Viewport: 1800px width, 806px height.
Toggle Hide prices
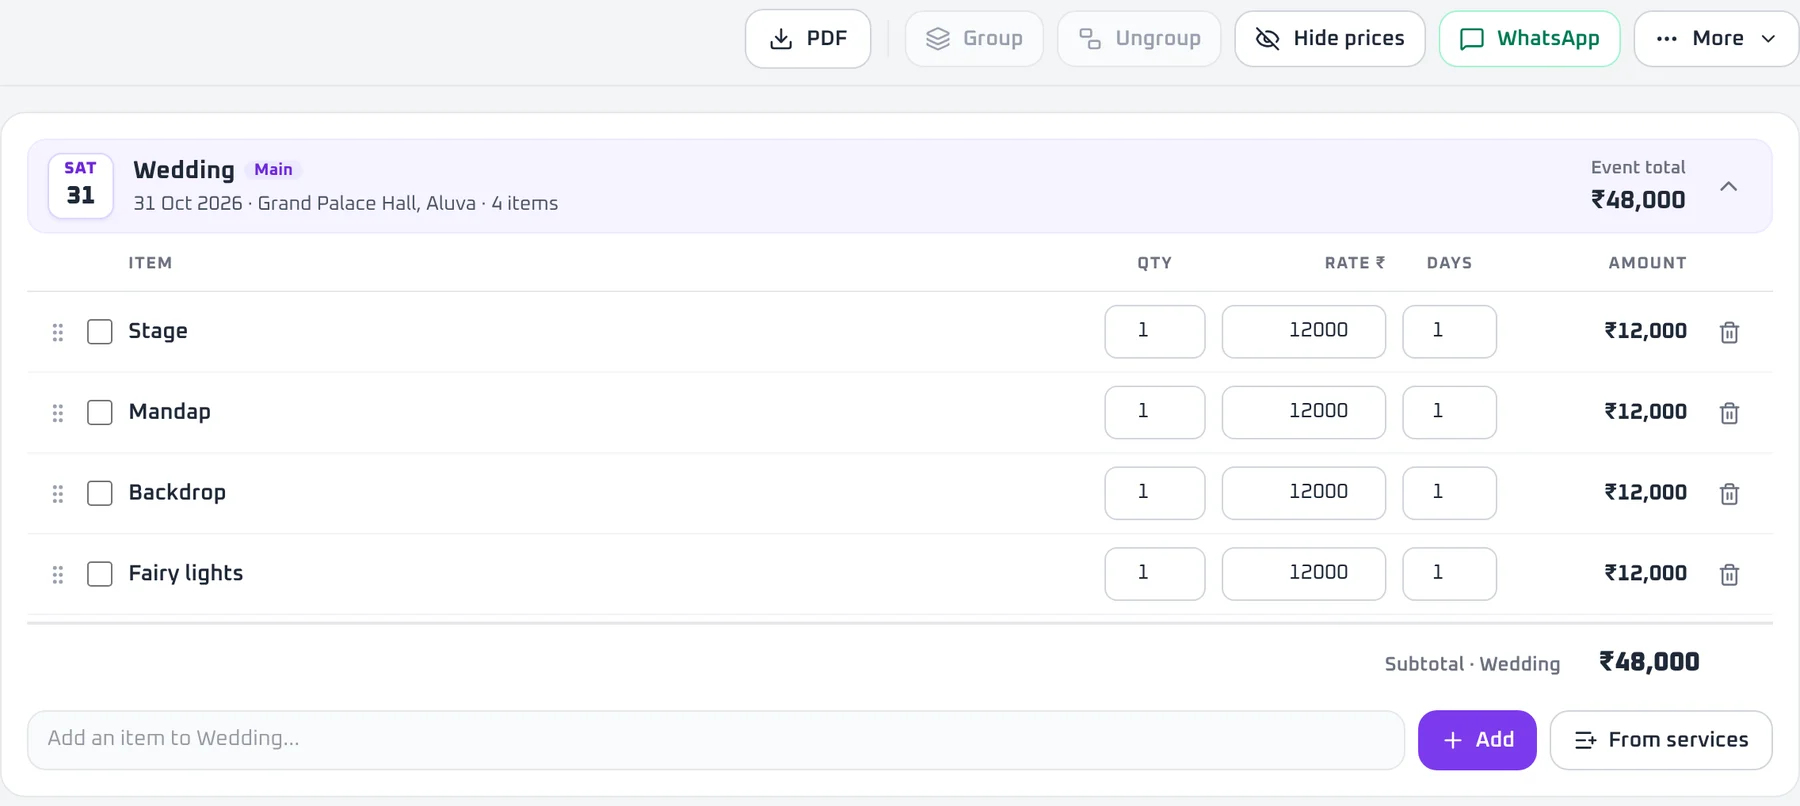(1330, 39)
